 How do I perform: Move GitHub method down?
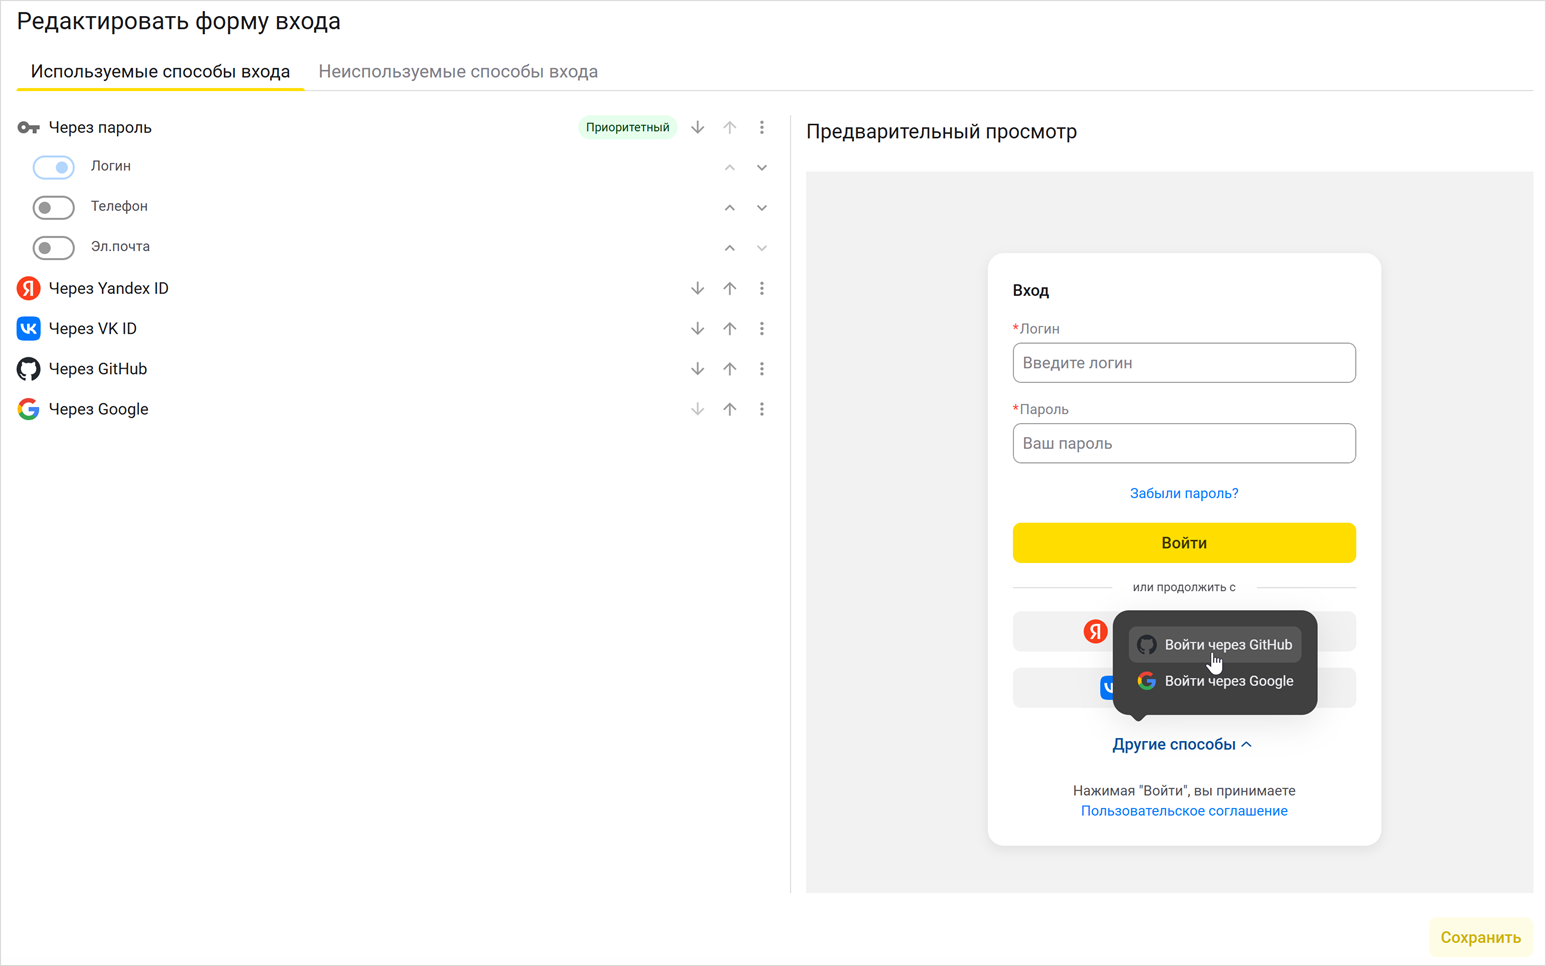tap(698, 369)
